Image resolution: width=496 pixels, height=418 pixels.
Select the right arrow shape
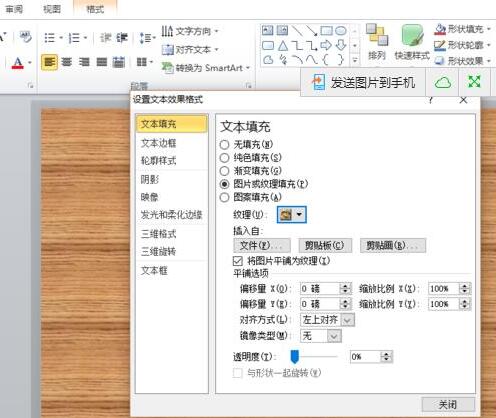(x=326, y=45)
